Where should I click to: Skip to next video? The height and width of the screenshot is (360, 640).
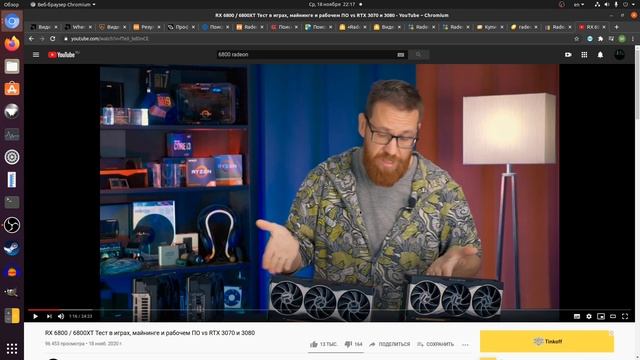tap(49, 316)
